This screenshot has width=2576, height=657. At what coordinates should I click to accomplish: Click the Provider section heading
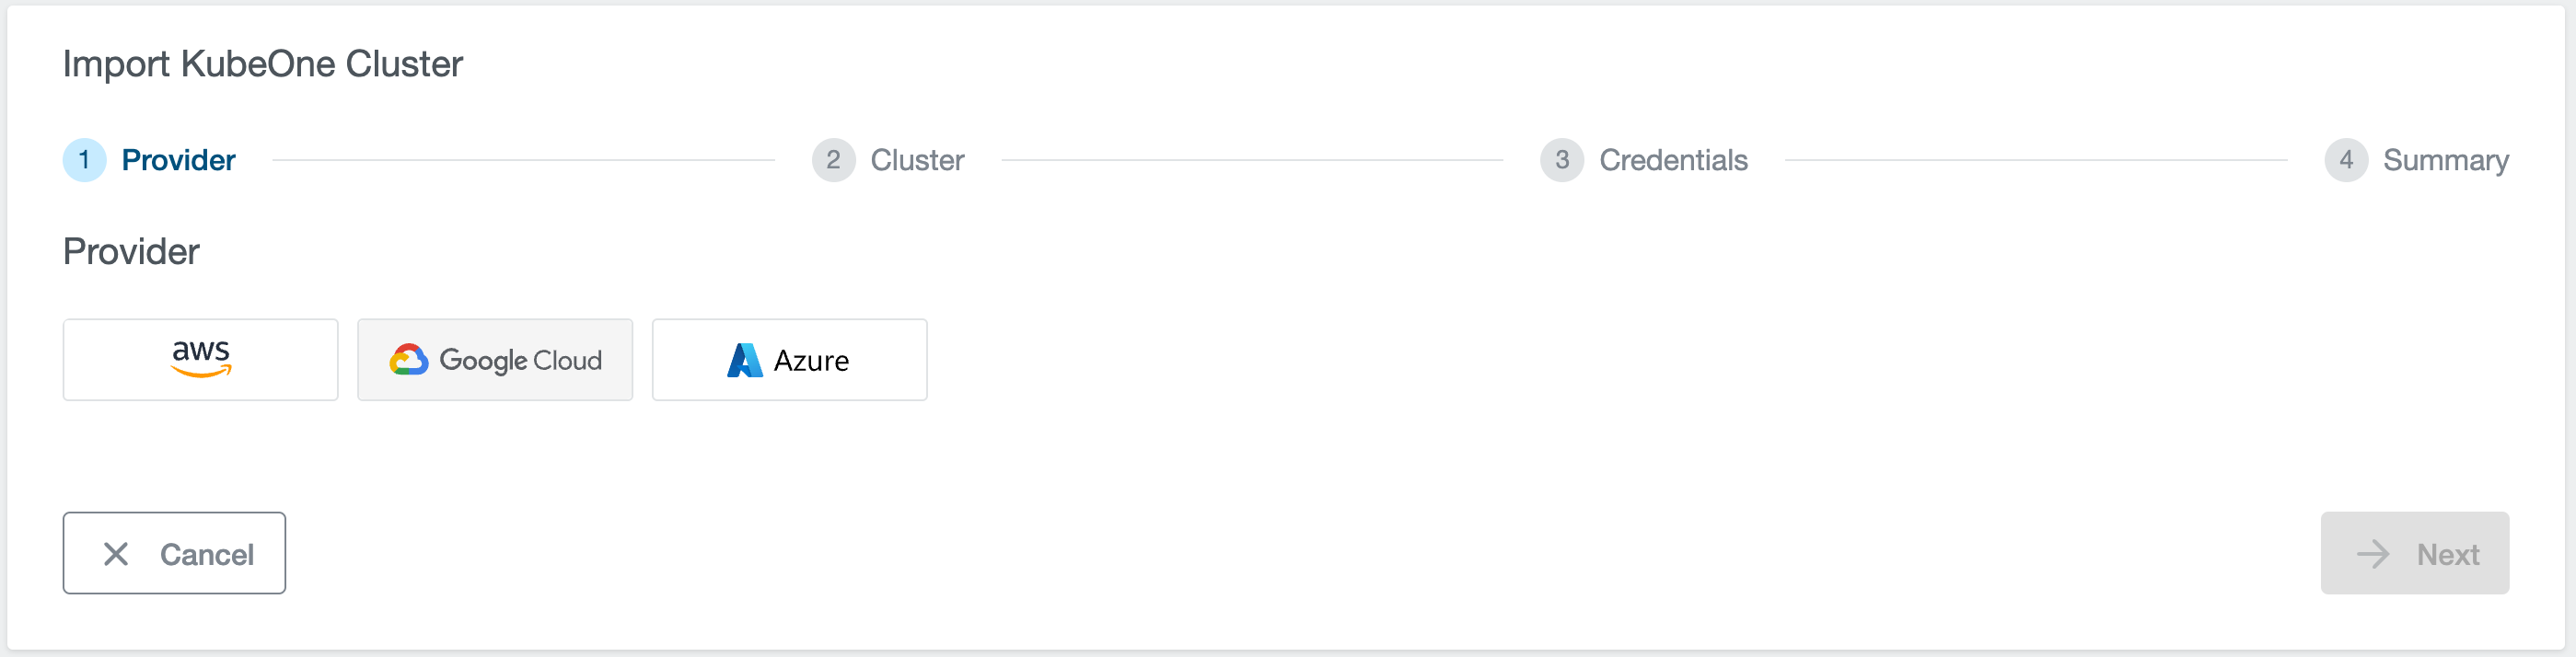pos(131,252)
